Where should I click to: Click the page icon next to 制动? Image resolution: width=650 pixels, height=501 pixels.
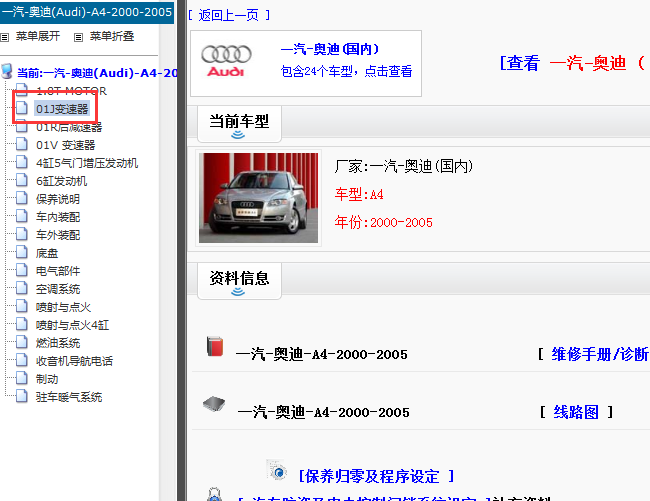(22, 378)
